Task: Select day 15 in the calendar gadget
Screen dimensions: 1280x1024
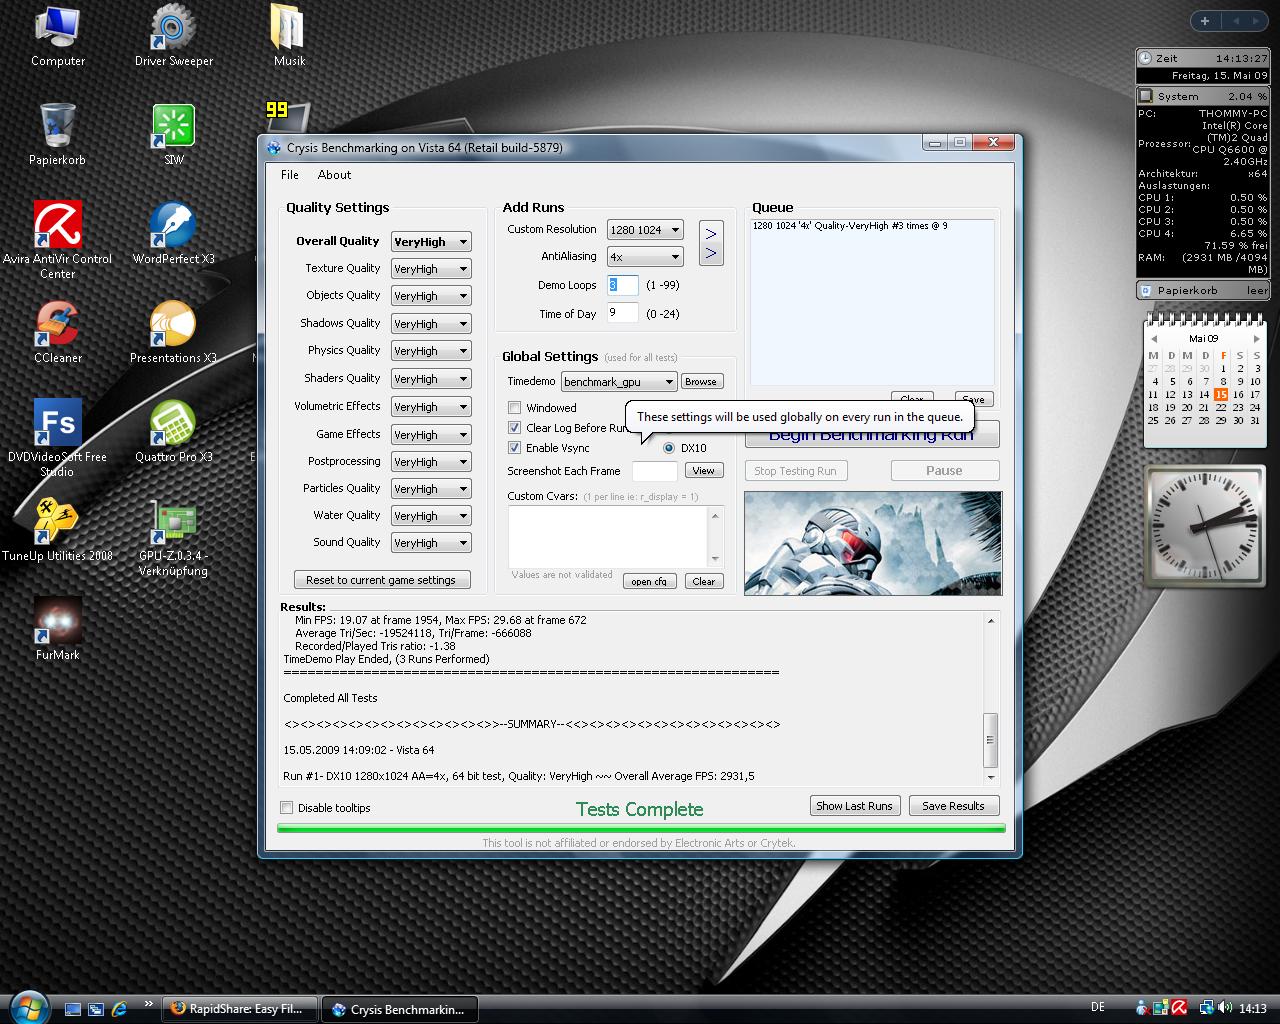Action: click(1221, 394)
